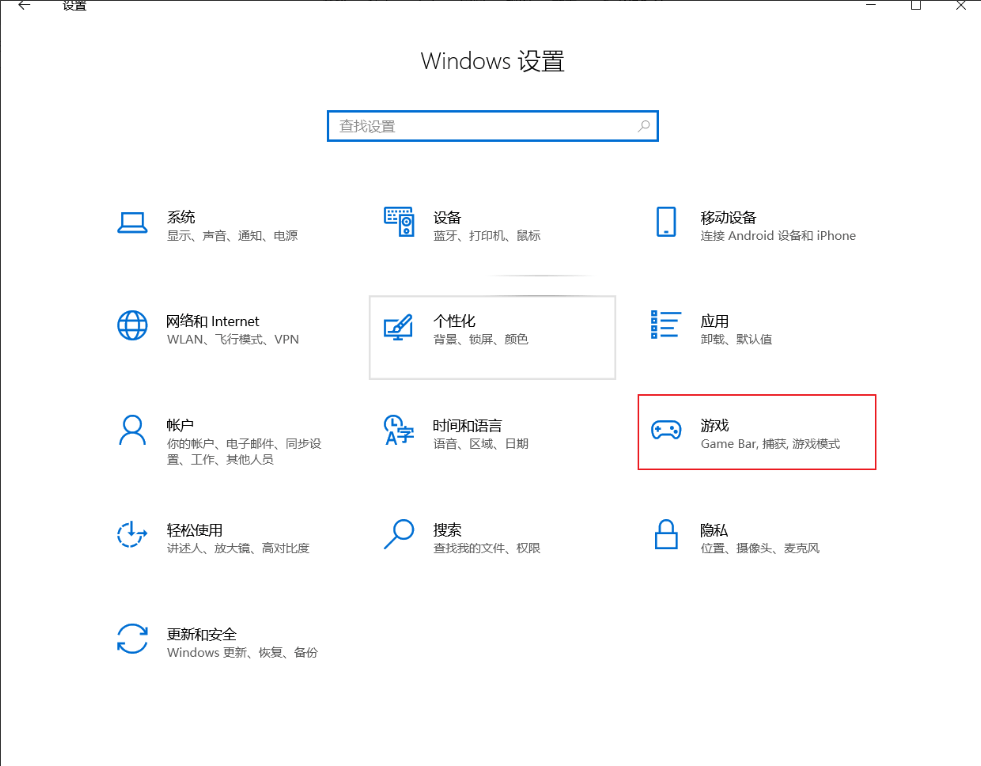Click the 语音、区域、日期 description
This screenshot has height=766, width=981.
coord(480,444)
